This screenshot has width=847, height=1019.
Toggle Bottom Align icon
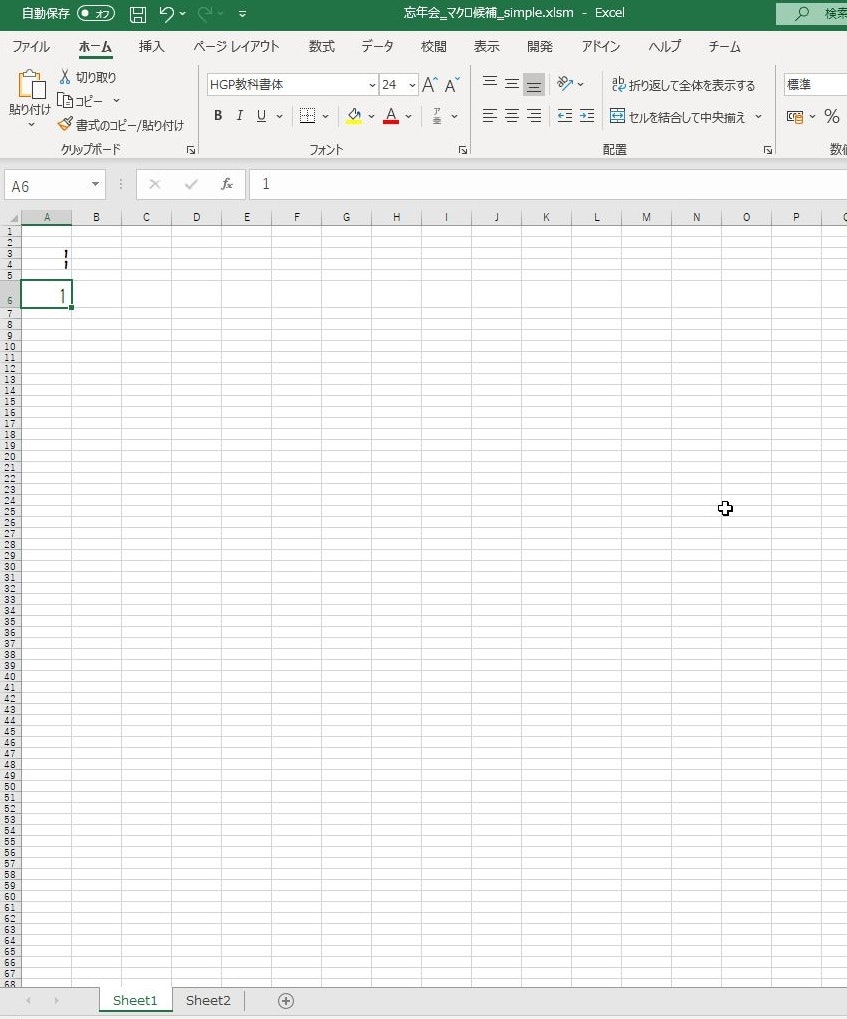click(534, 84)
